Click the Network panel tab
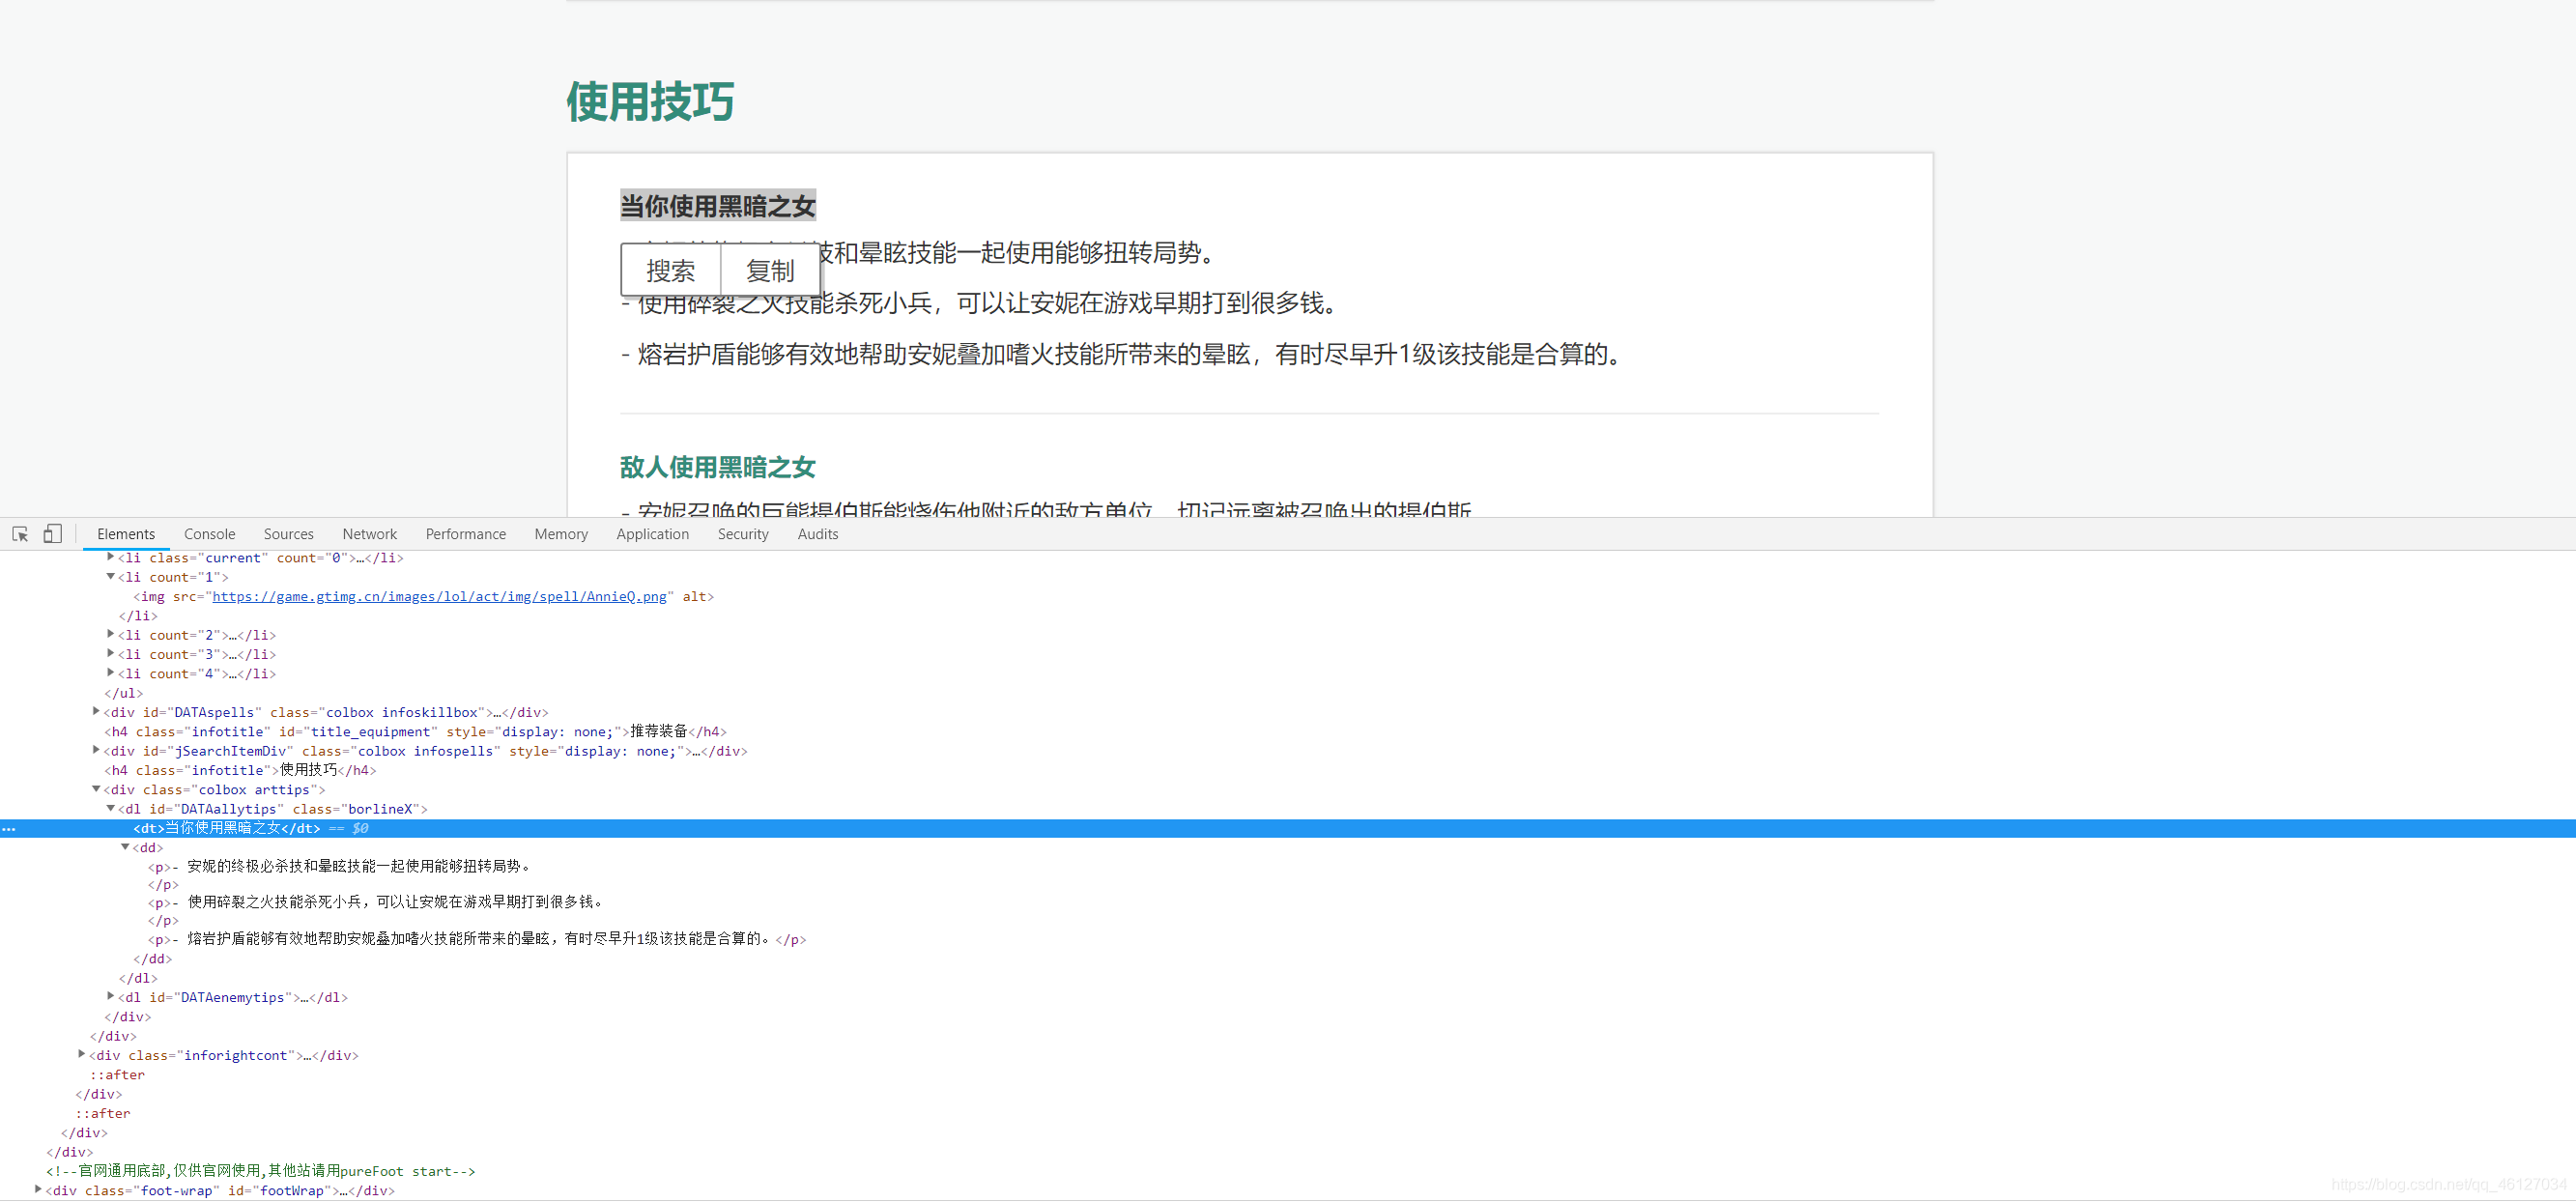Image resolution: width=2576 pixels, height=1202 pixels. [368, 533]
